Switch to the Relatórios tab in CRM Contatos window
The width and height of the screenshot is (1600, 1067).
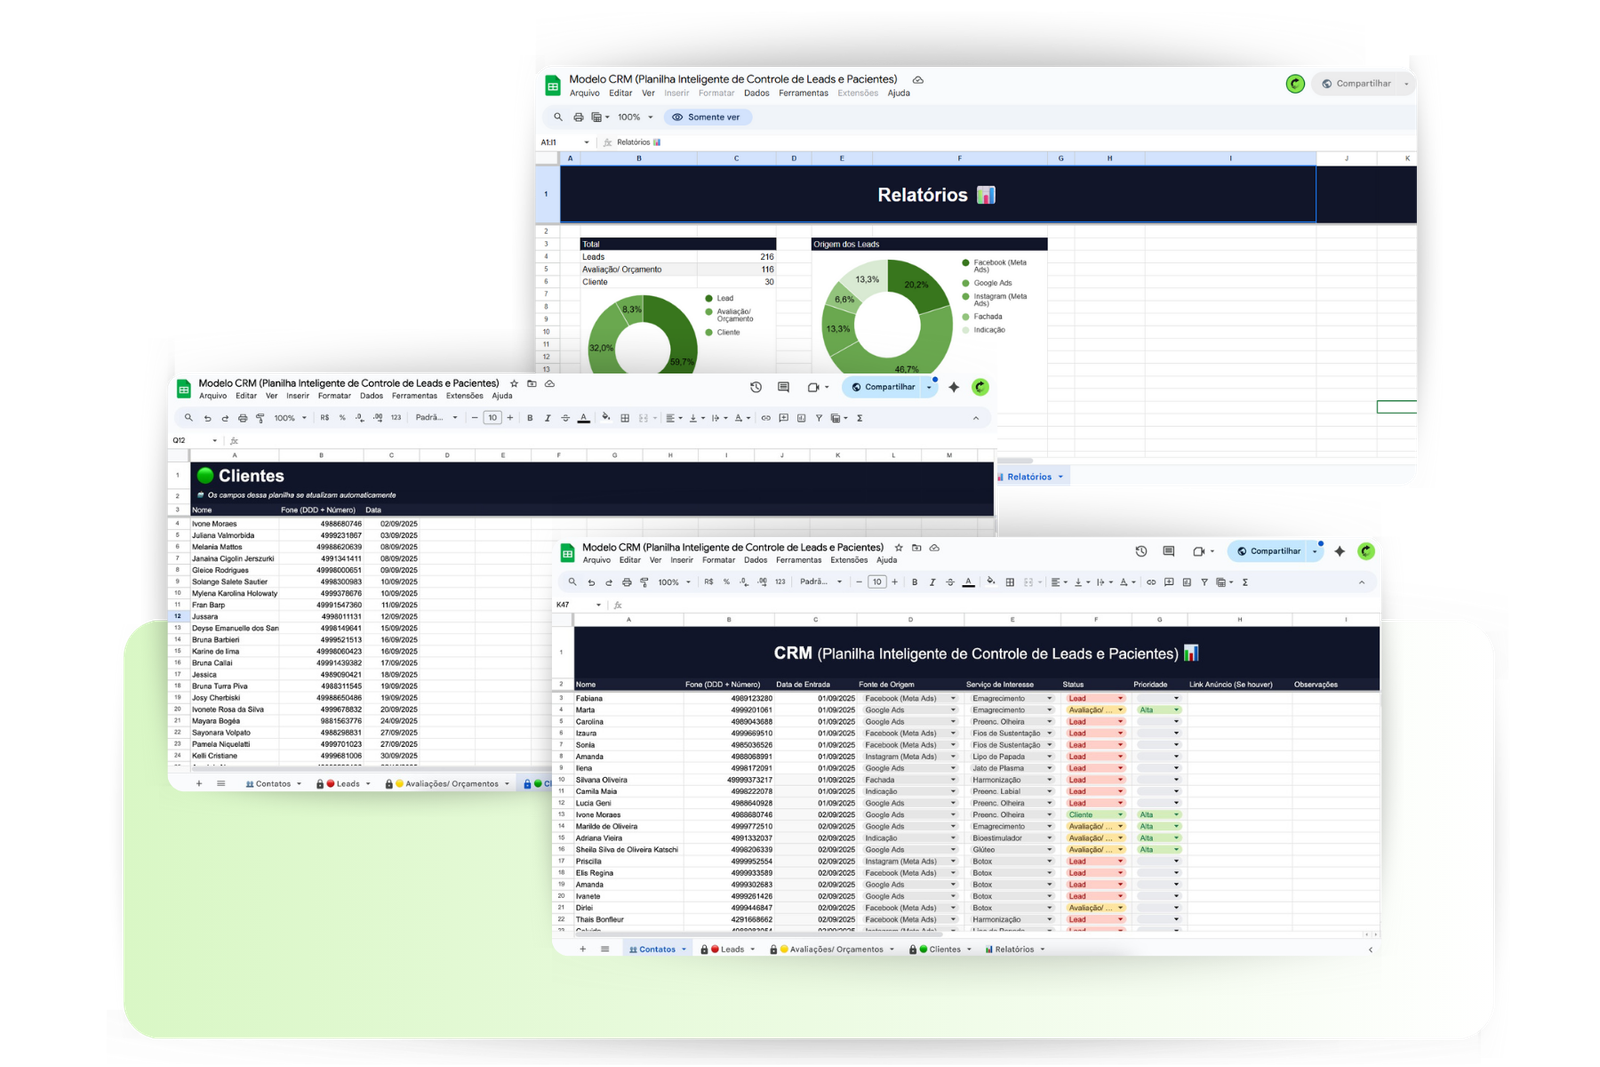coord(1014,949)
